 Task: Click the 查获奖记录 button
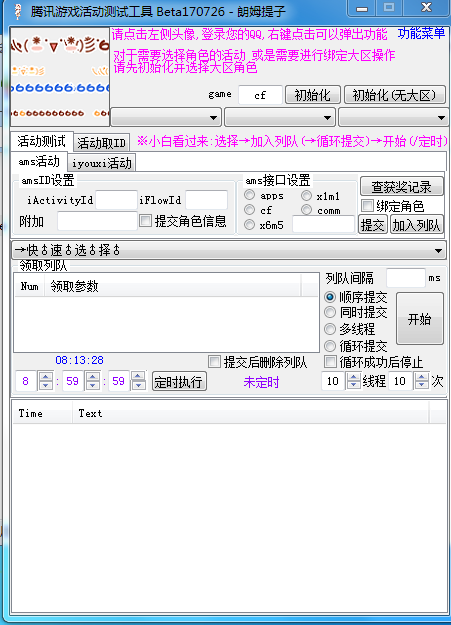click(402, 186)
